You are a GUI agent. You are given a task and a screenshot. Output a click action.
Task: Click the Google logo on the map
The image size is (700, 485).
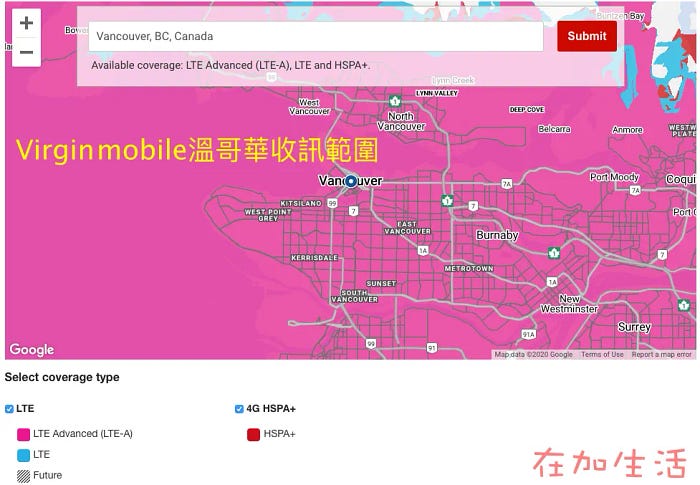tap(32, 349)
